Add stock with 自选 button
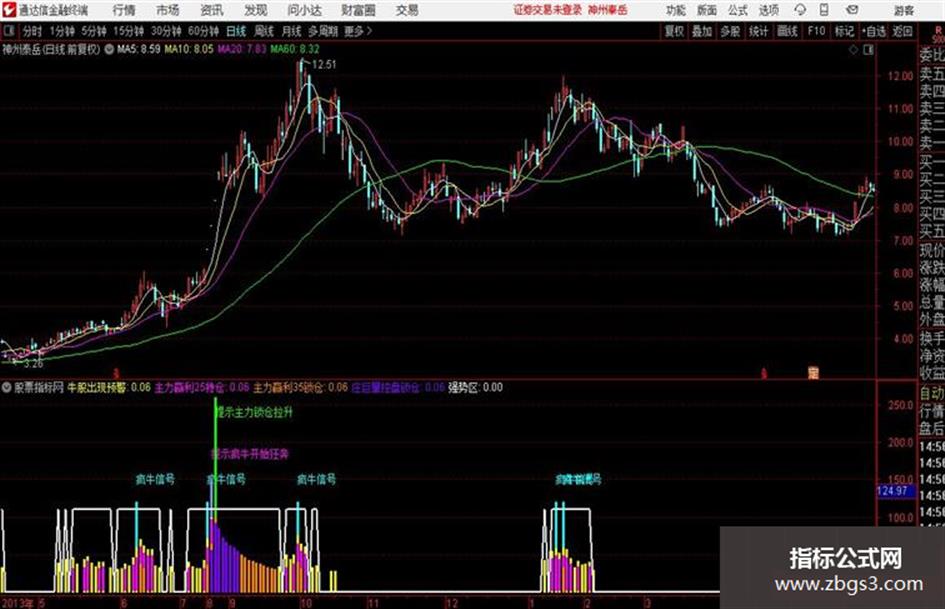Screen dimensions: 945x609 (x=873, y=31)
